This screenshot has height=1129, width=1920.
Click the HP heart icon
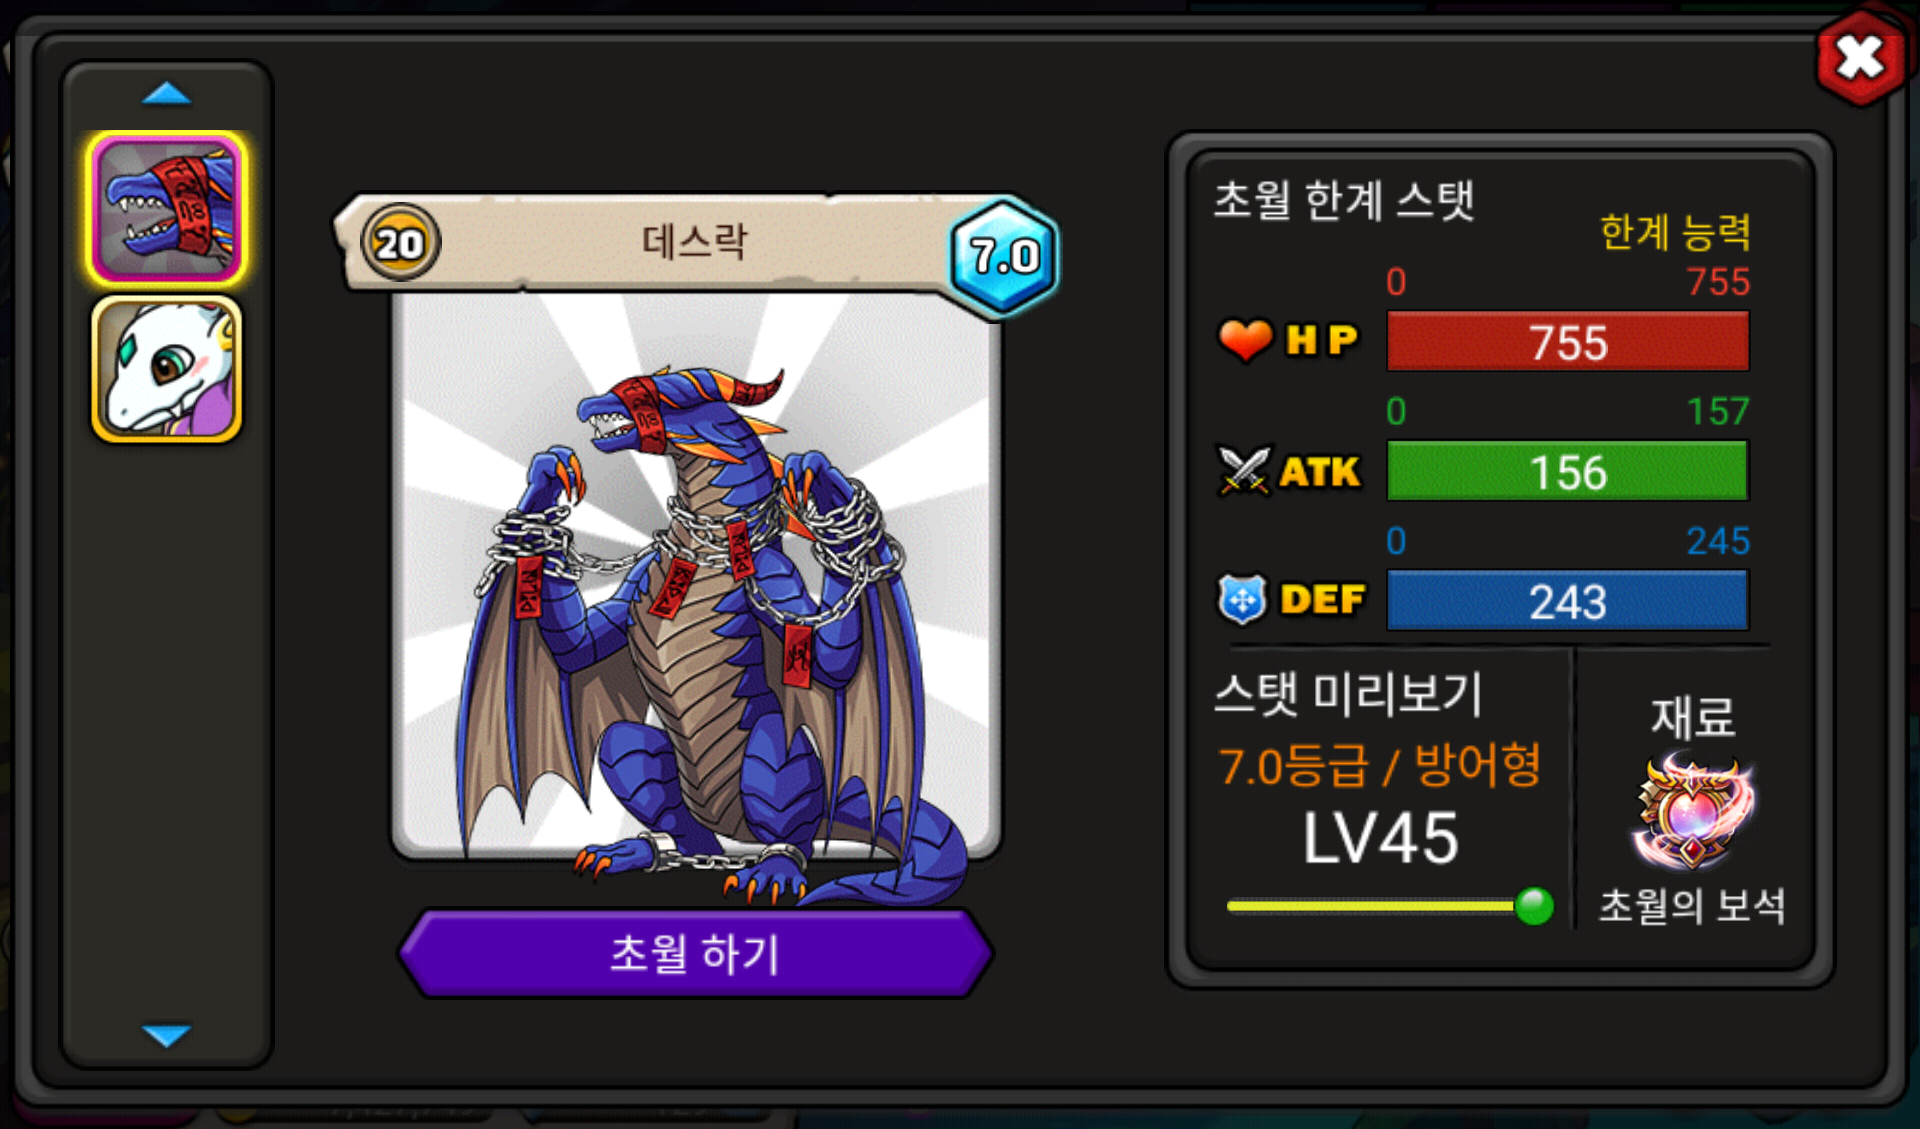tap(1245, 340)
